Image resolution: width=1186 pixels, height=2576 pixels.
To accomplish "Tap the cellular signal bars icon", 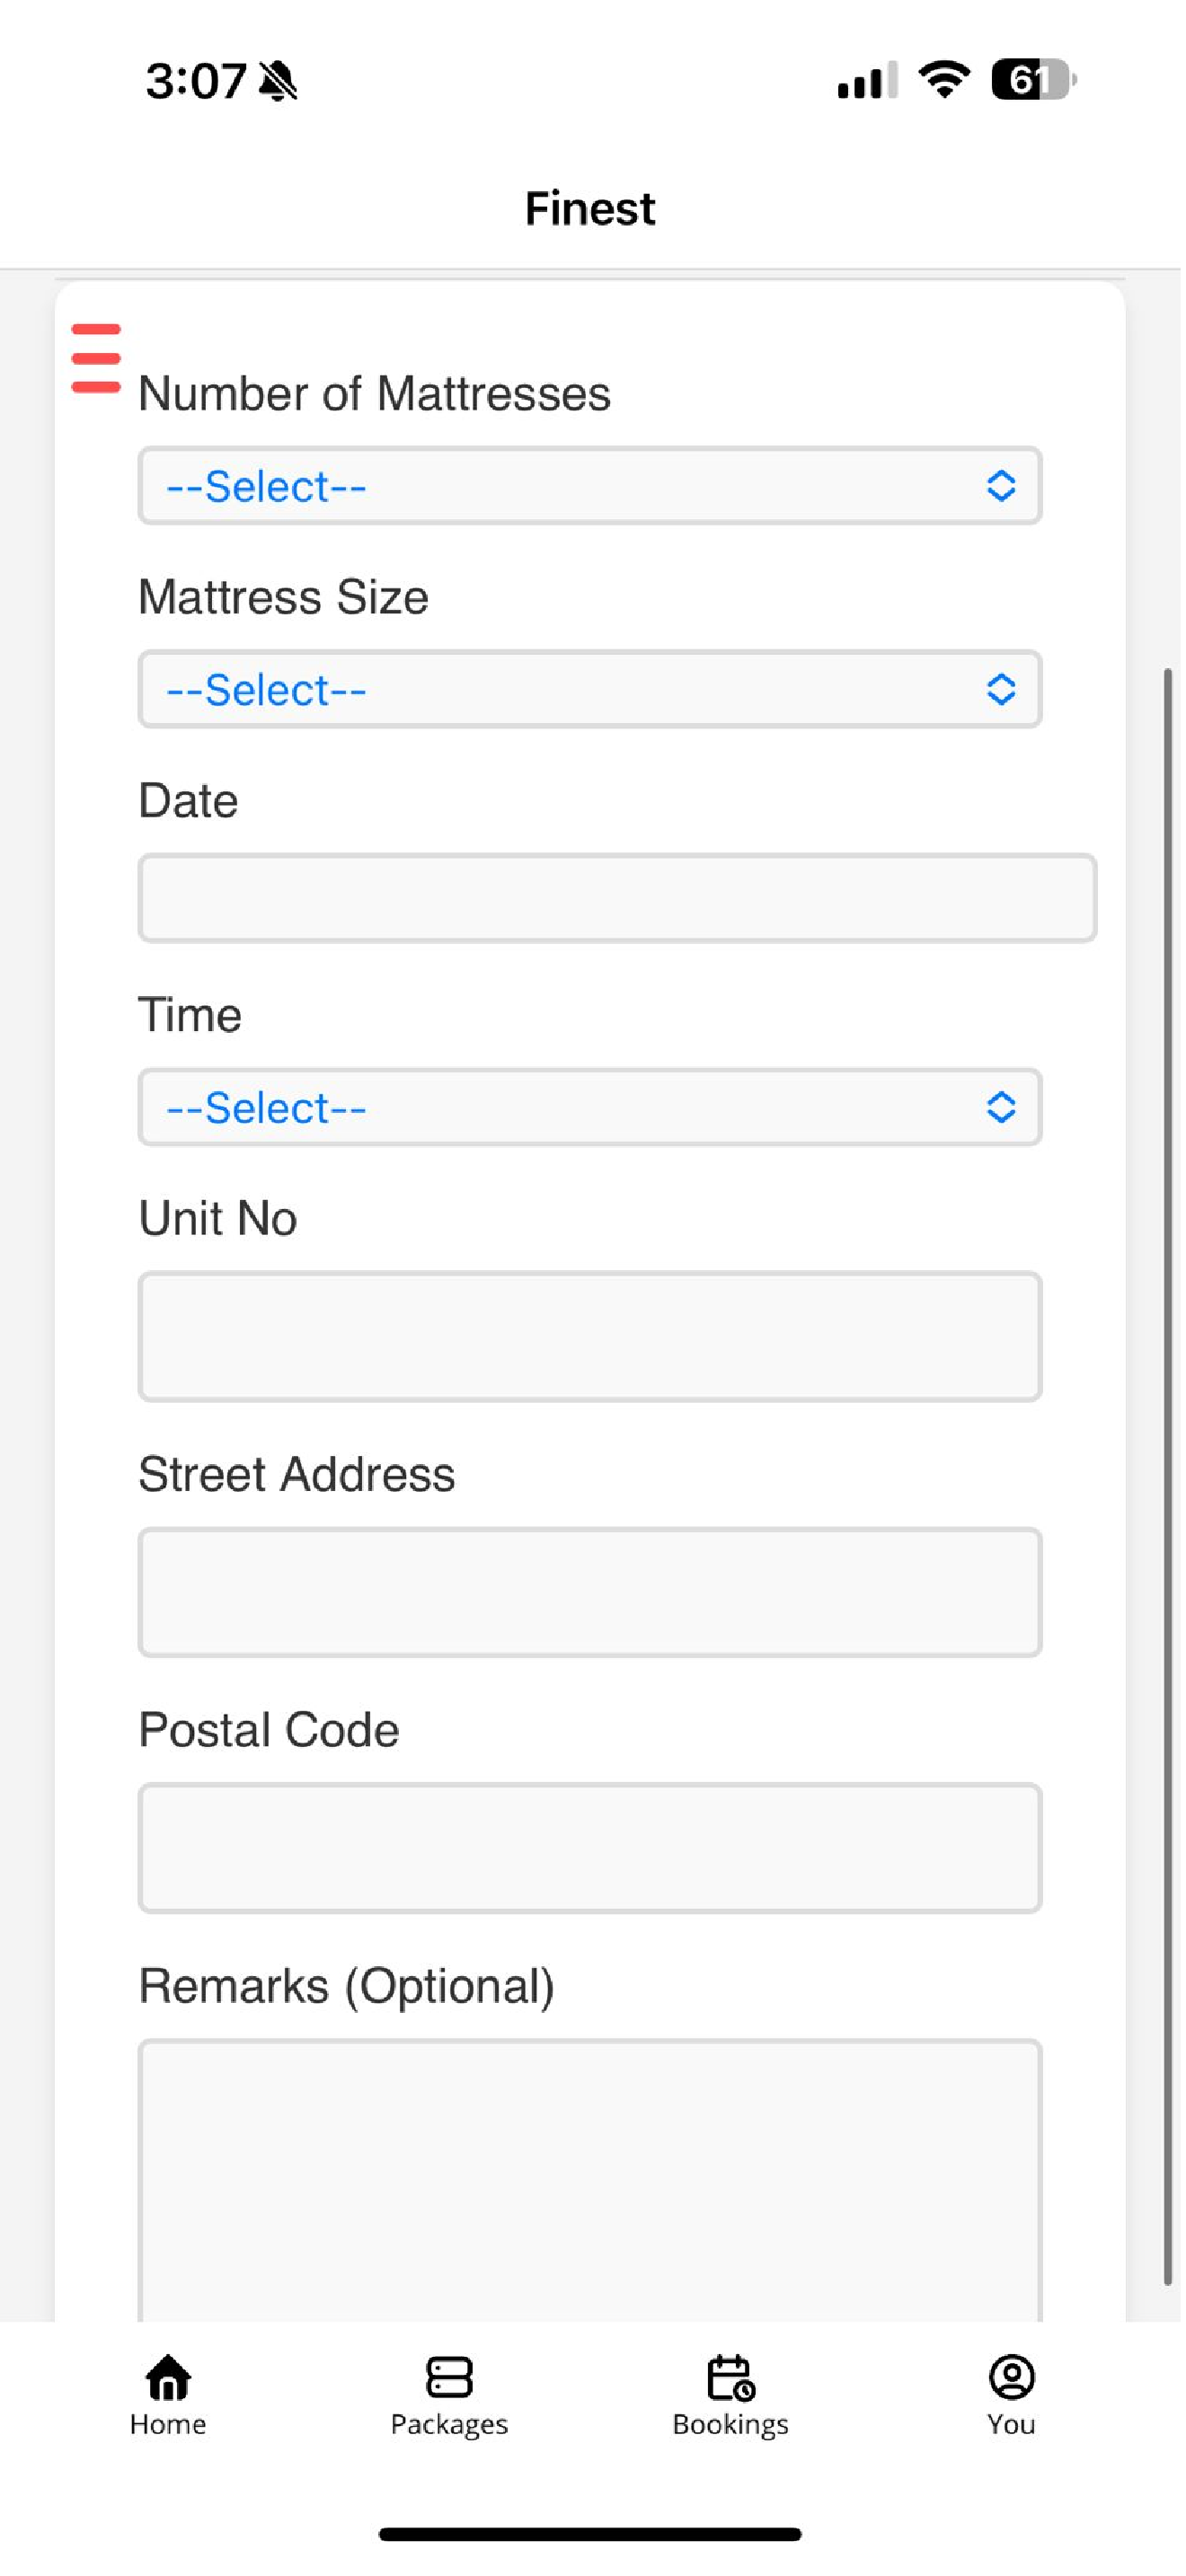I will (869, 80).
